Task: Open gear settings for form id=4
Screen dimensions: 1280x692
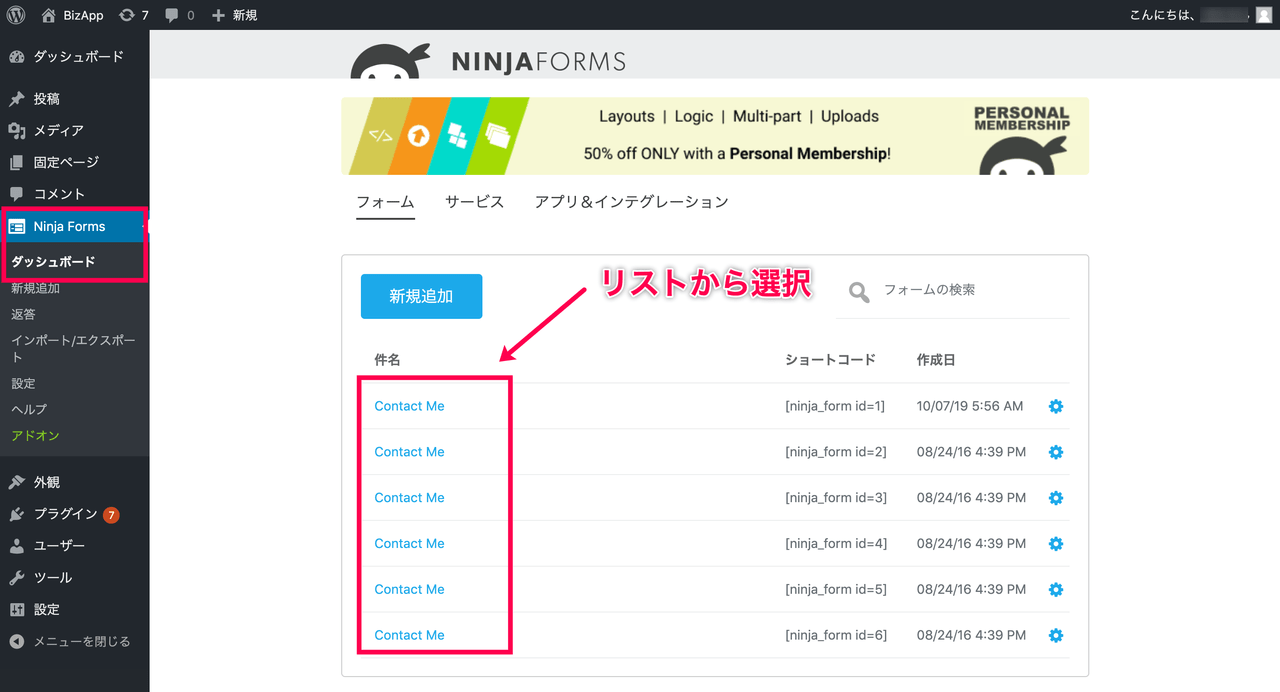Action: click(x=1056, y=544)
